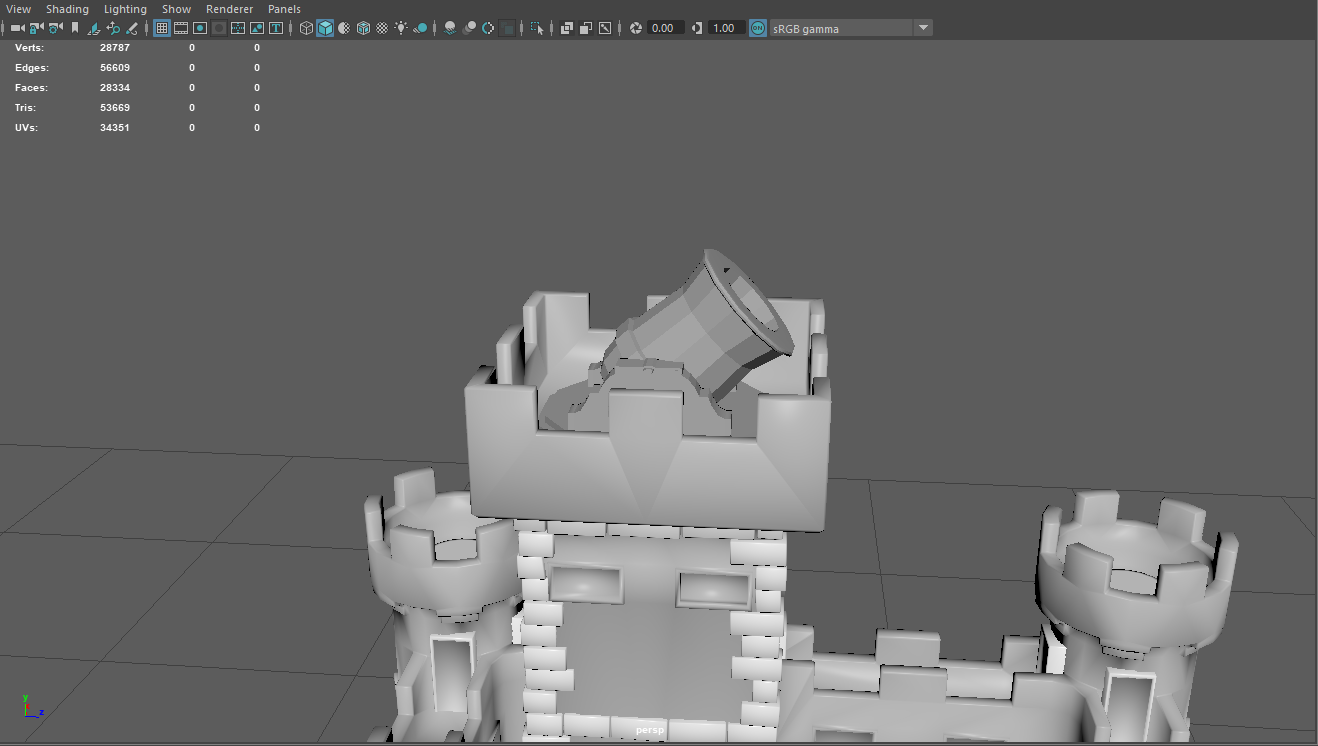Click the UVs count 34351

click(x=115, y=128)
